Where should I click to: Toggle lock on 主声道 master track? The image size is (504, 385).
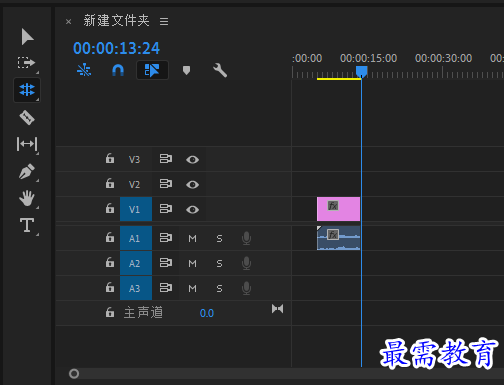(110, 313)
